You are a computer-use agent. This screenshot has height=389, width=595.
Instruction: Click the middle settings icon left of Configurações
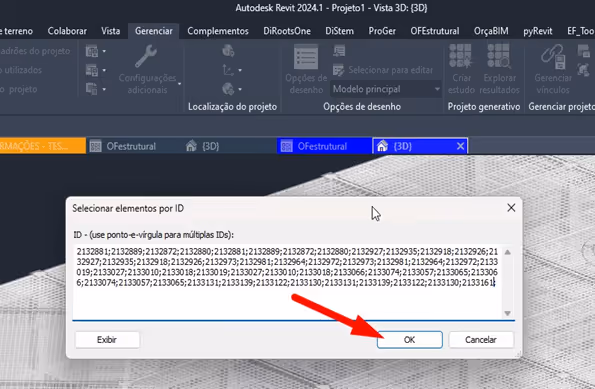click(x=91, y=70)
